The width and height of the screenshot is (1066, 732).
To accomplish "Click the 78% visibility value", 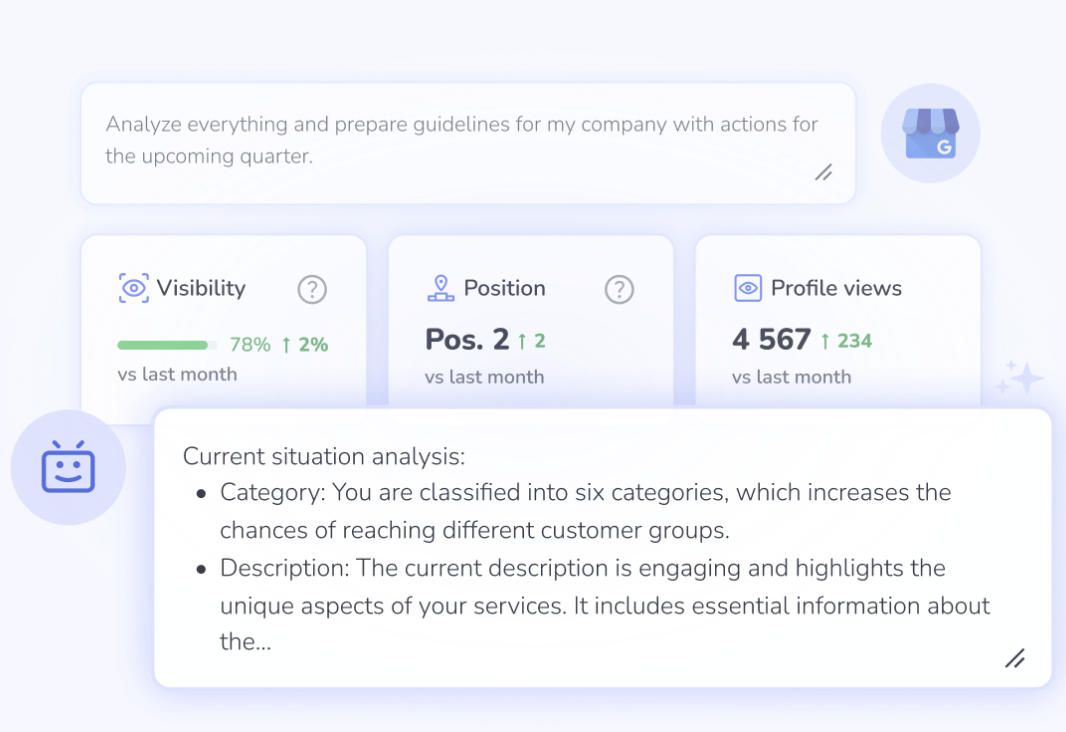I will click(x=250, y=345).
